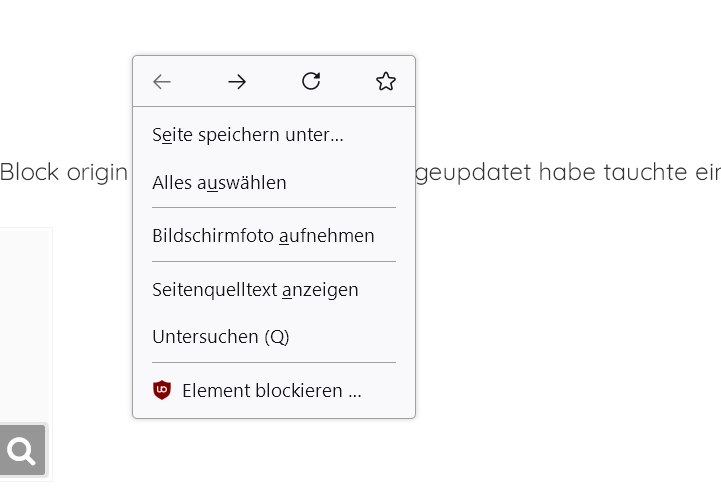The height and width of the screenshot is (501, 721).
Task: Dismiss the menu by clicking blank page area
Action: (560, 350)
